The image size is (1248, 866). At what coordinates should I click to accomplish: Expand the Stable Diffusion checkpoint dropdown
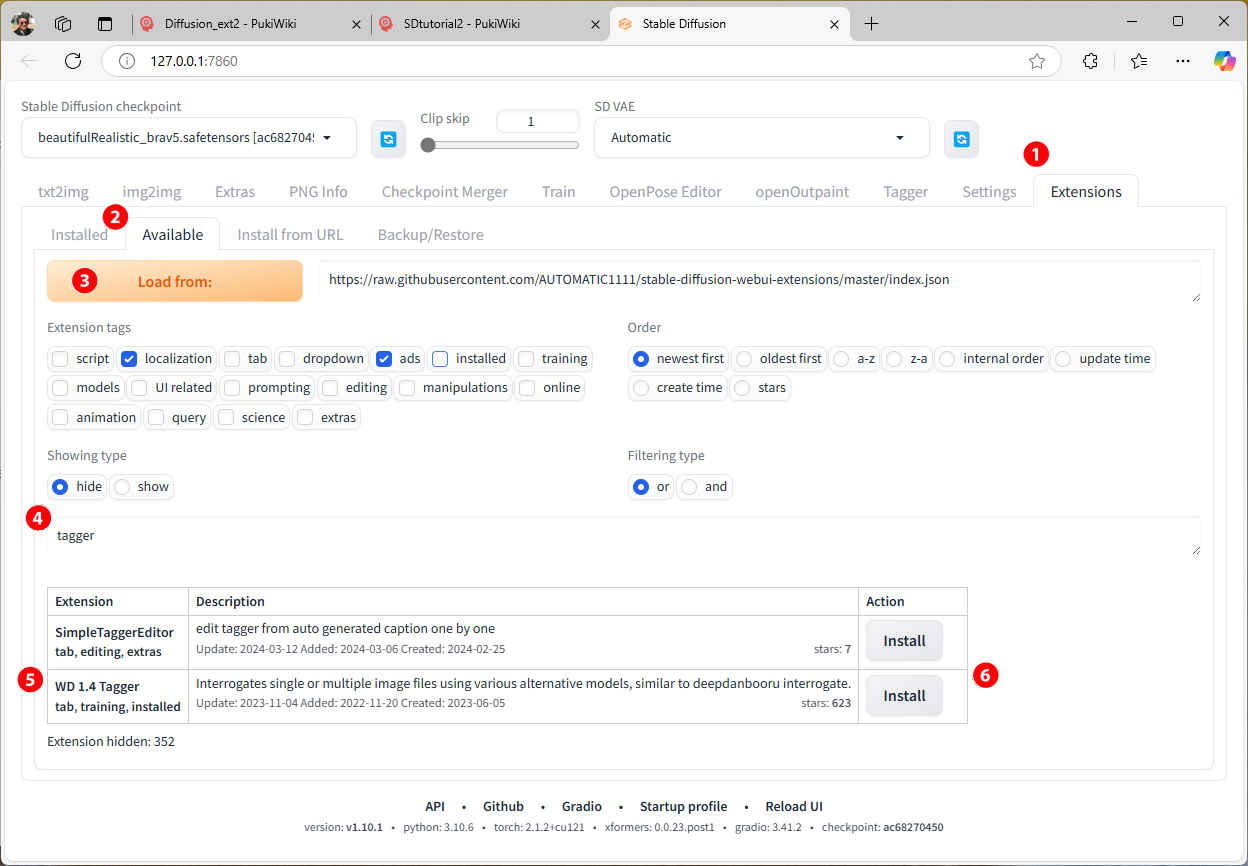(x=326, y=138)
